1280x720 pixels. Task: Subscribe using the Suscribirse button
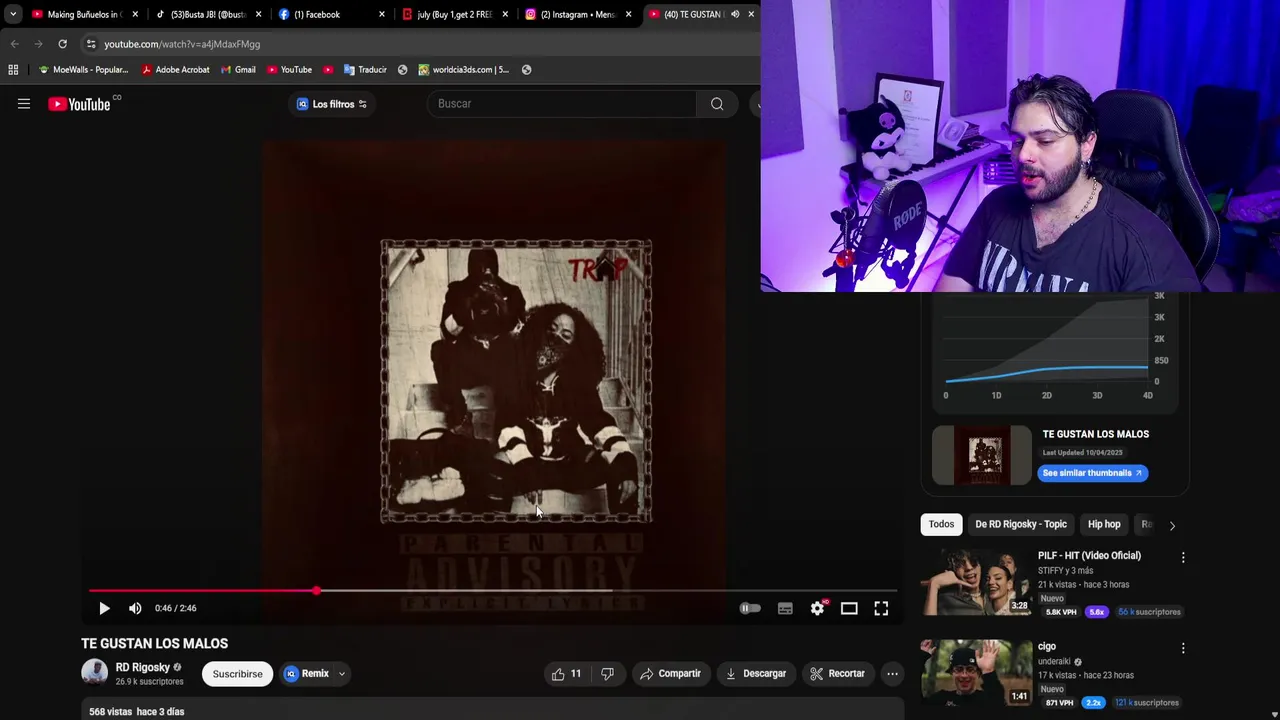(x=237, y=674)
